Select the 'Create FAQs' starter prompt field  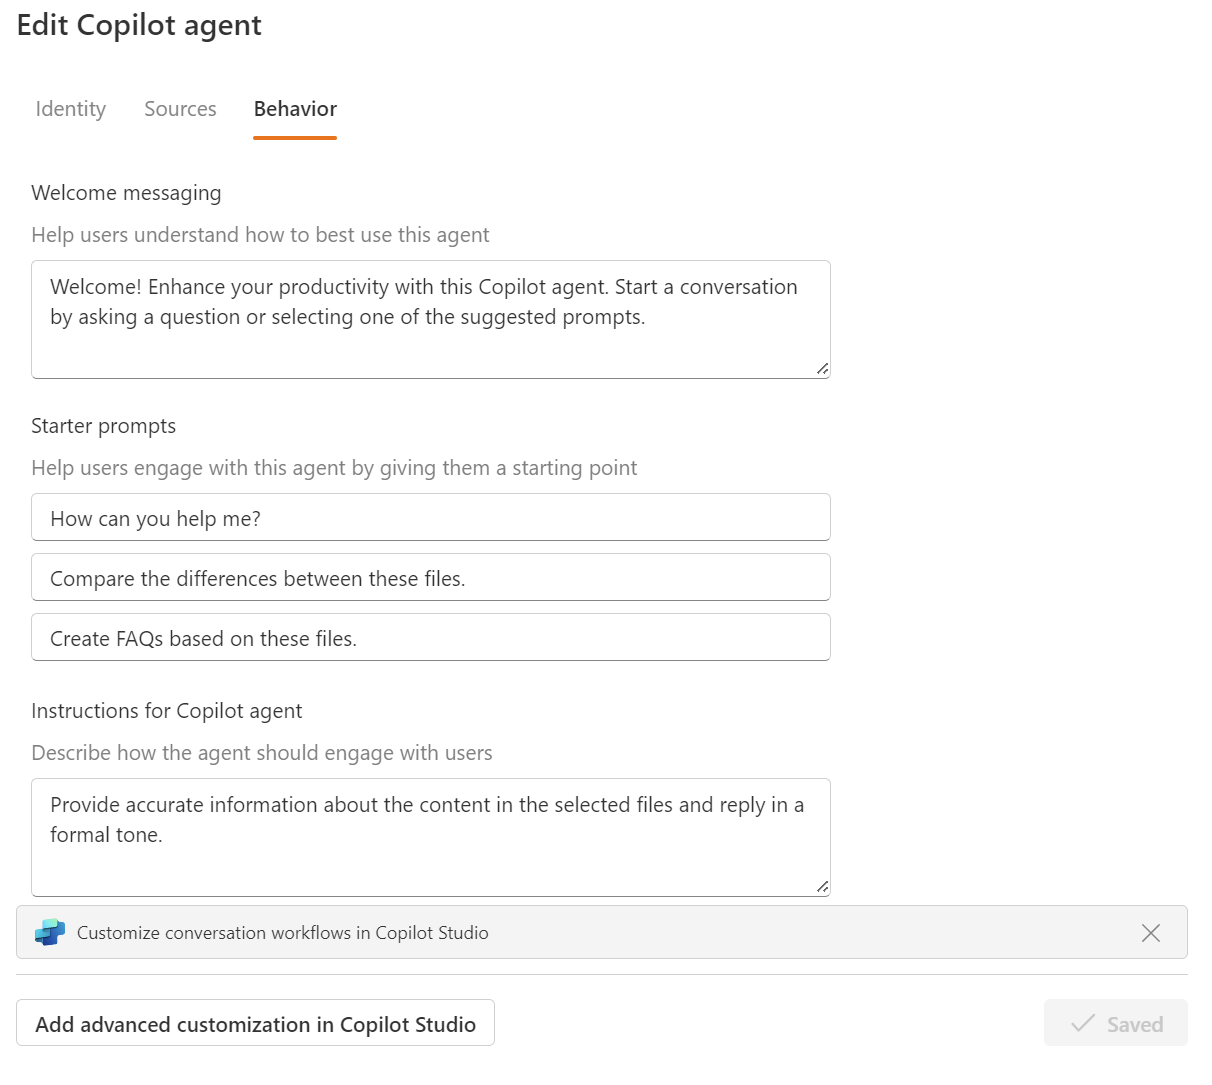coord(430,638)
